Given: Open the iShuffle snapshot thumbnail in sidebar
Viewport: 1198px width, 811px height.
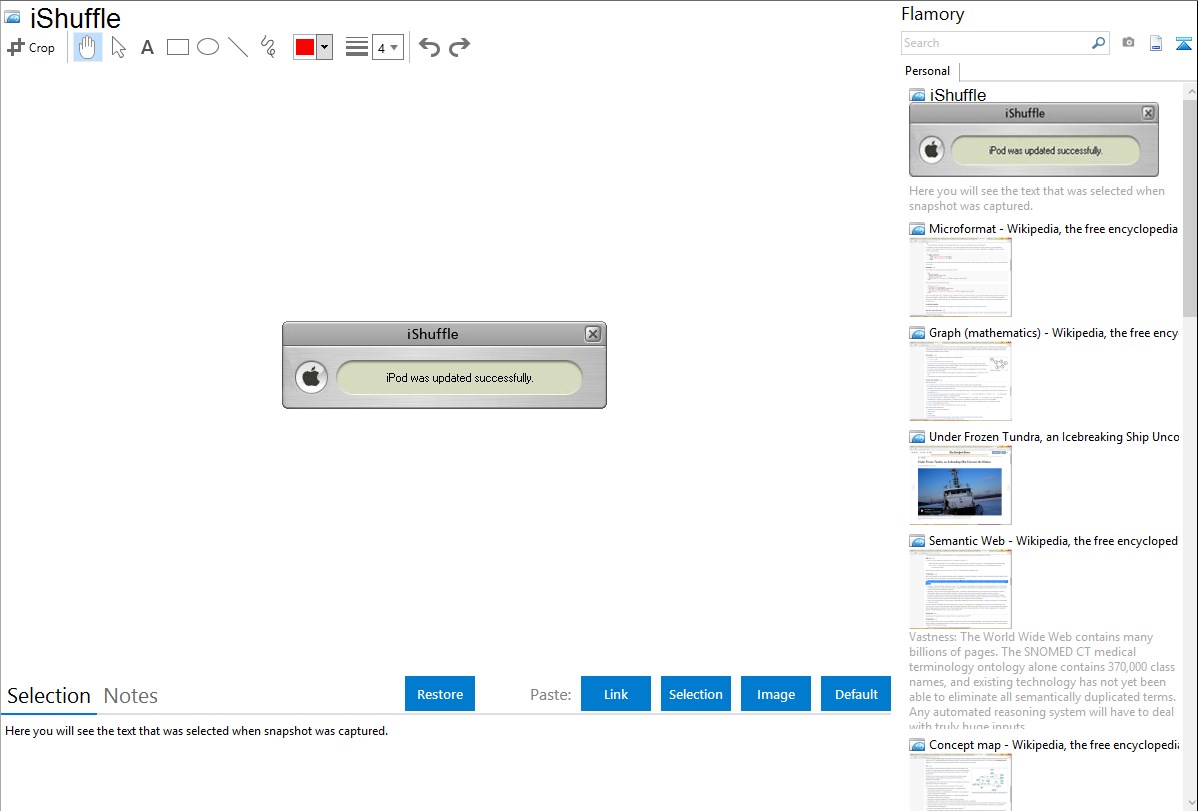Looking at the screenshot, I should pos(1034,140).
